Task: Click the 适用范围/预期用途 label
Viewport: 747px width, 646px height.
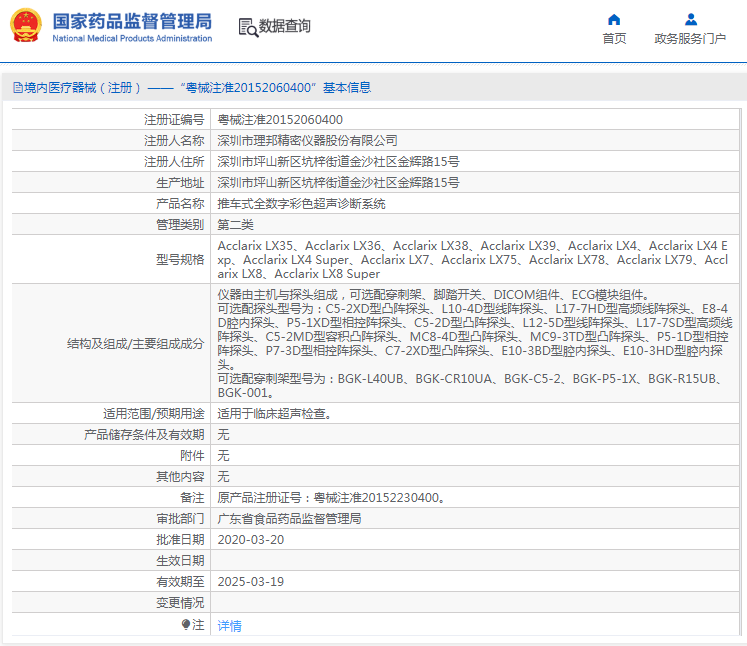Action: click(x=153, y=414)
